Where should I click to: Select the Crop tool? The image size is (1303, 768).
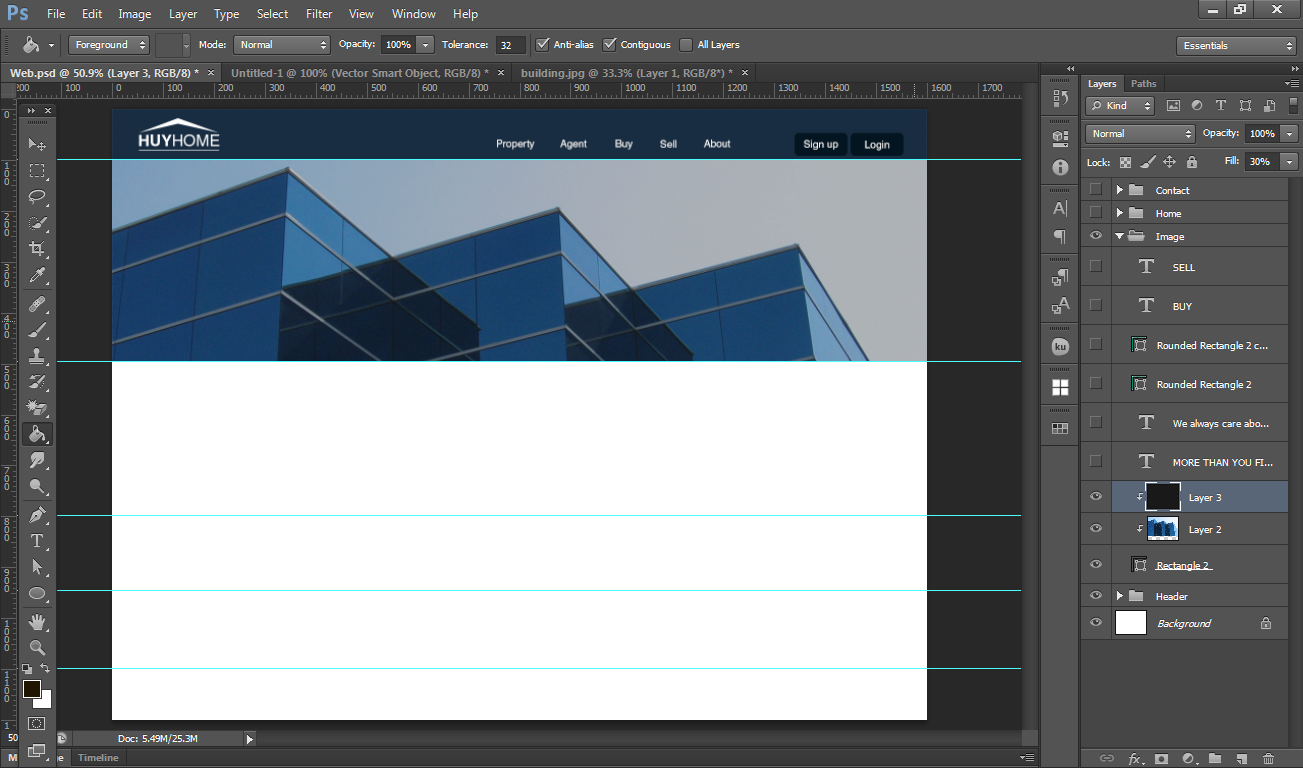coord(37,249)
